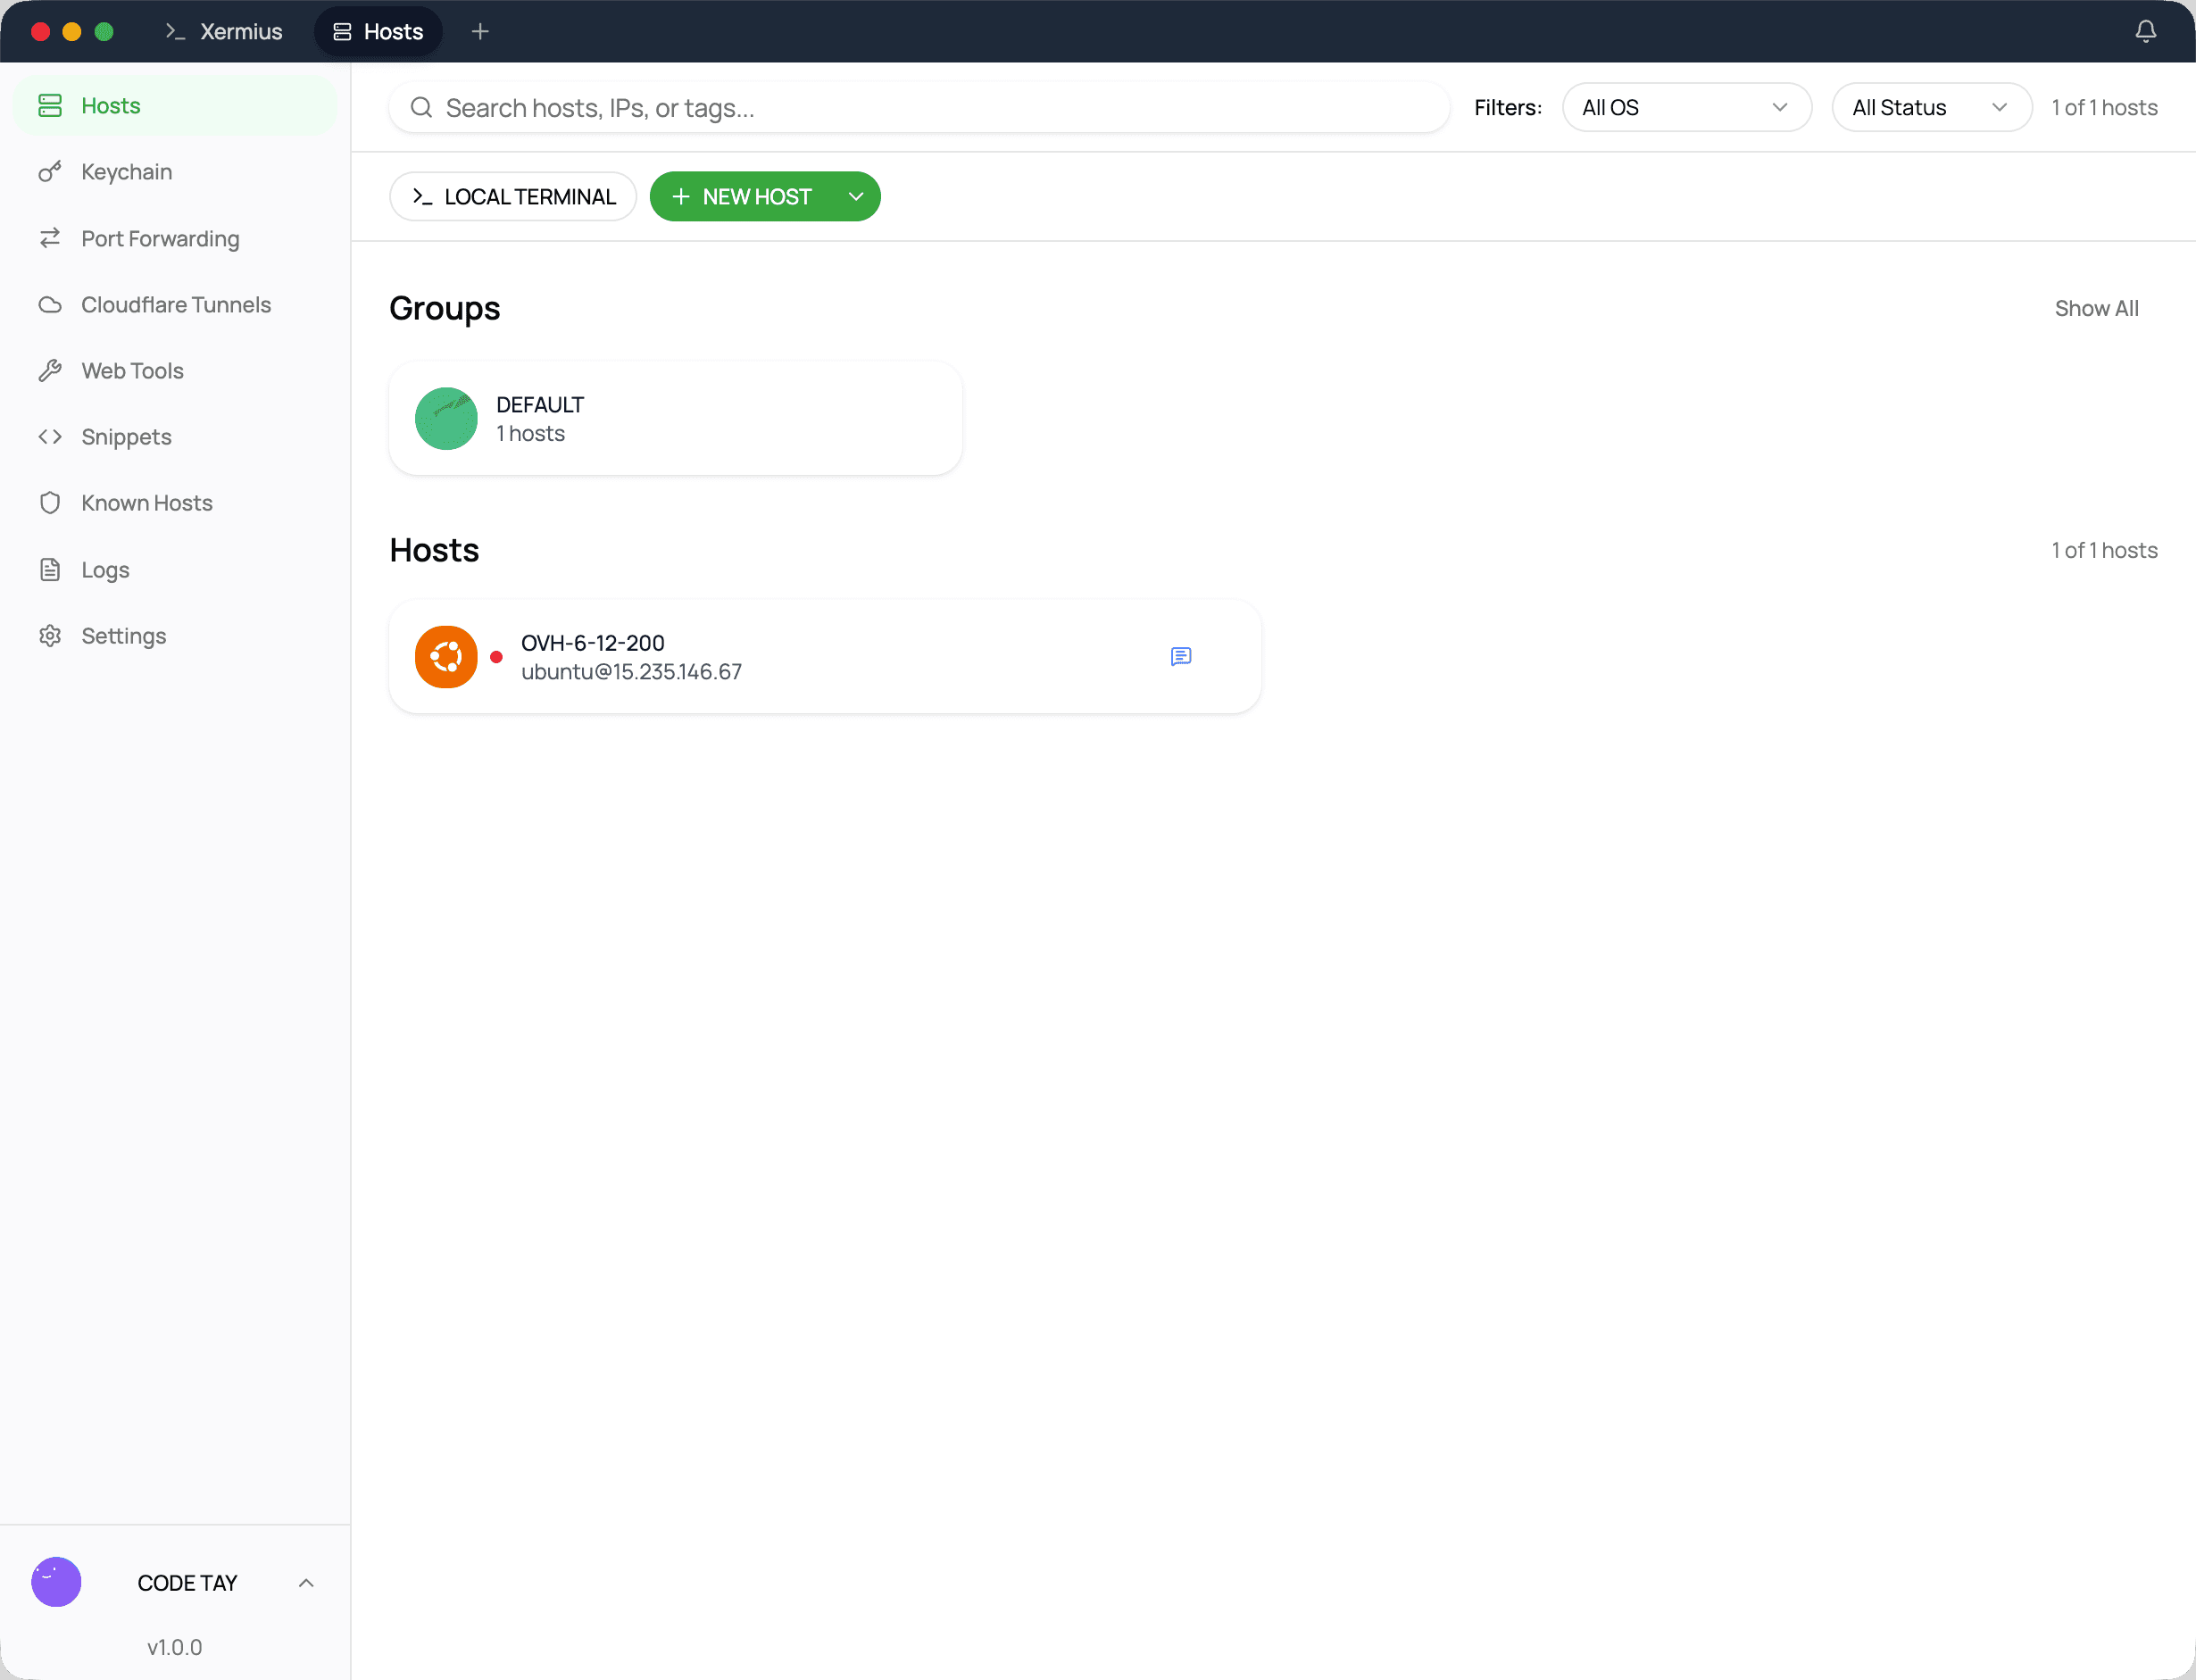Screen dimensions: 2196x1680
Task: Open the Web Tools section
Action: 131,370
